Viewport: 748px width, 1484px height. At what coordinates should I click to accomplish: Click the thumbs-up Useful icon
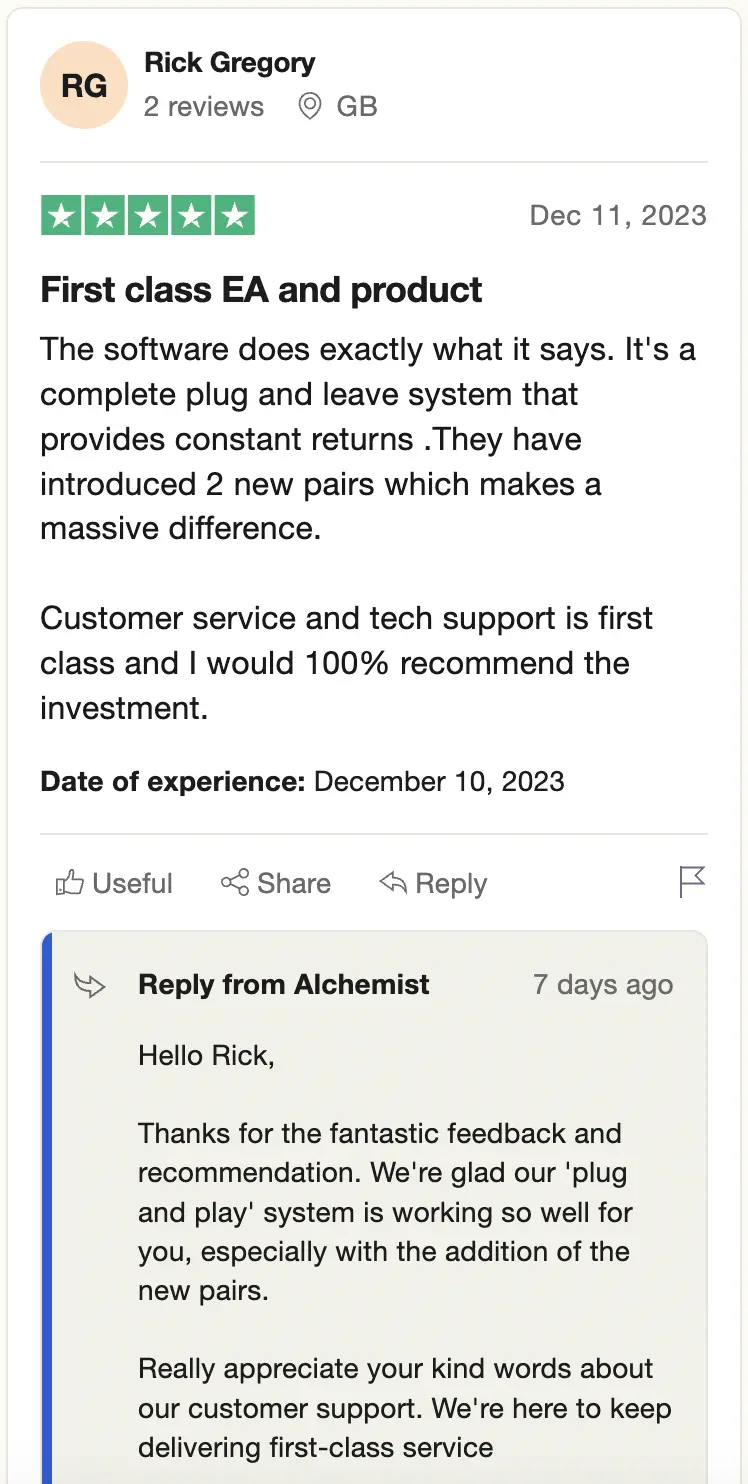69,883
